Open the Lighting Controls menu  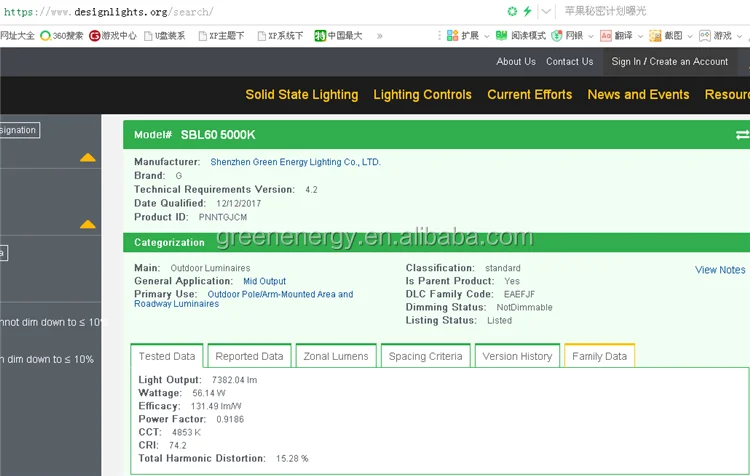pyautogui.click(x=422, y=95)
